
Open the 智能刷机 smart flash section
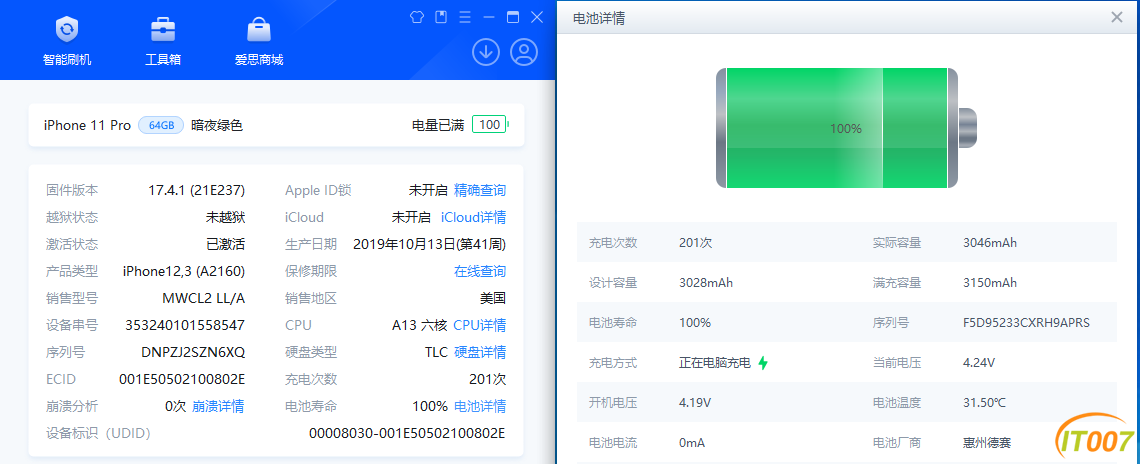point(67,41)
